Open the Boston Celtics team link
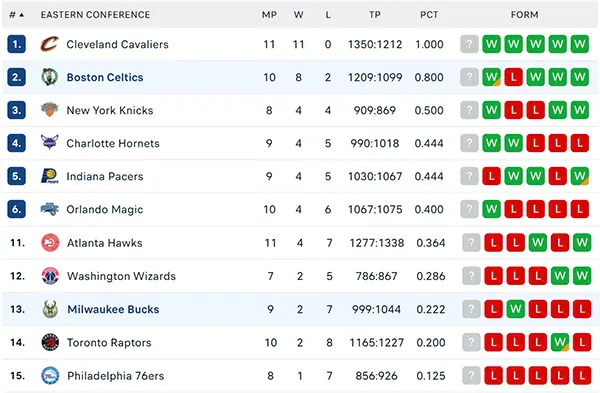Screen dimensions: 600x393 point(105,77)
